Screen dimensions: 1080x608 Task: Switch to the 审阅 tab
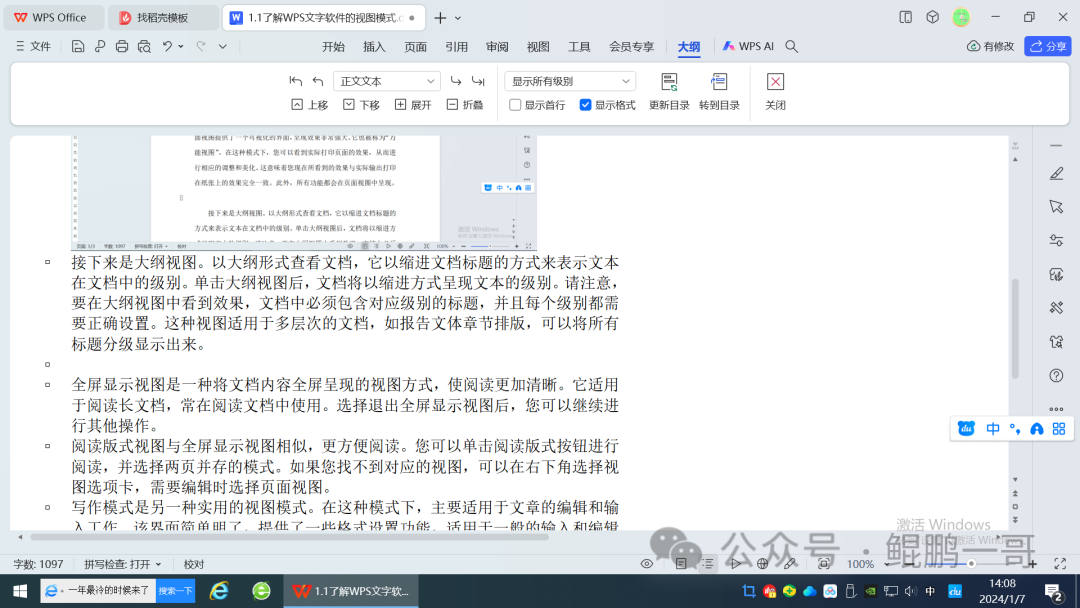coord(497,46)
